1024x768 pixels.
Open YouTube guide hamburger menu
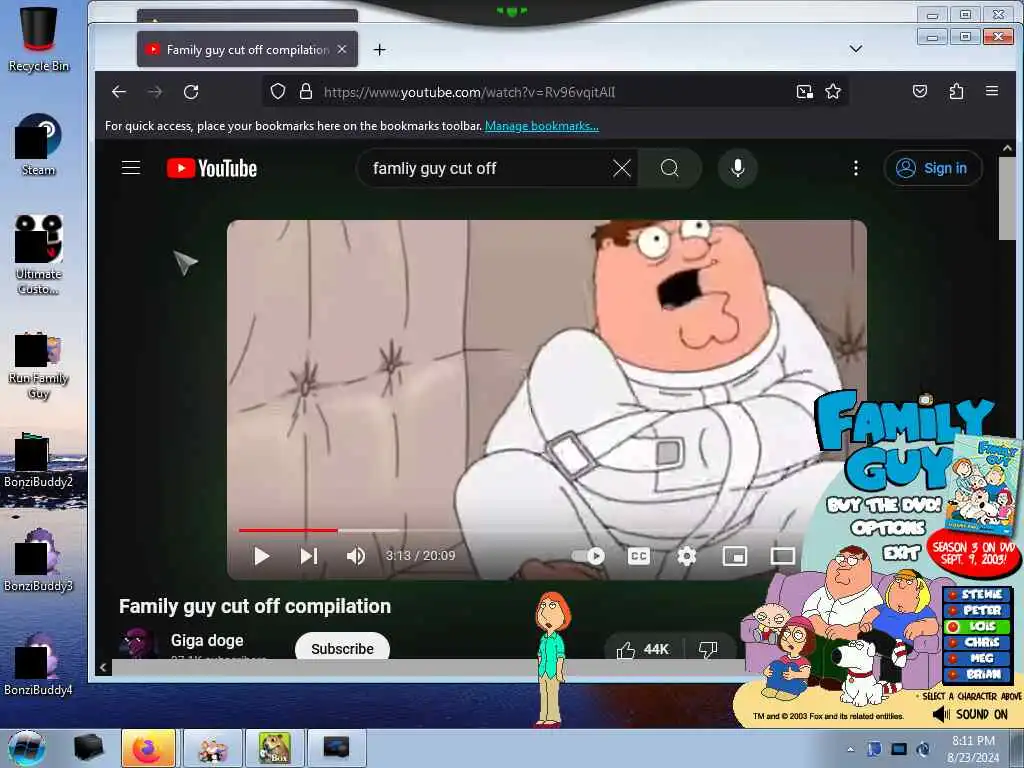point(131,168)
